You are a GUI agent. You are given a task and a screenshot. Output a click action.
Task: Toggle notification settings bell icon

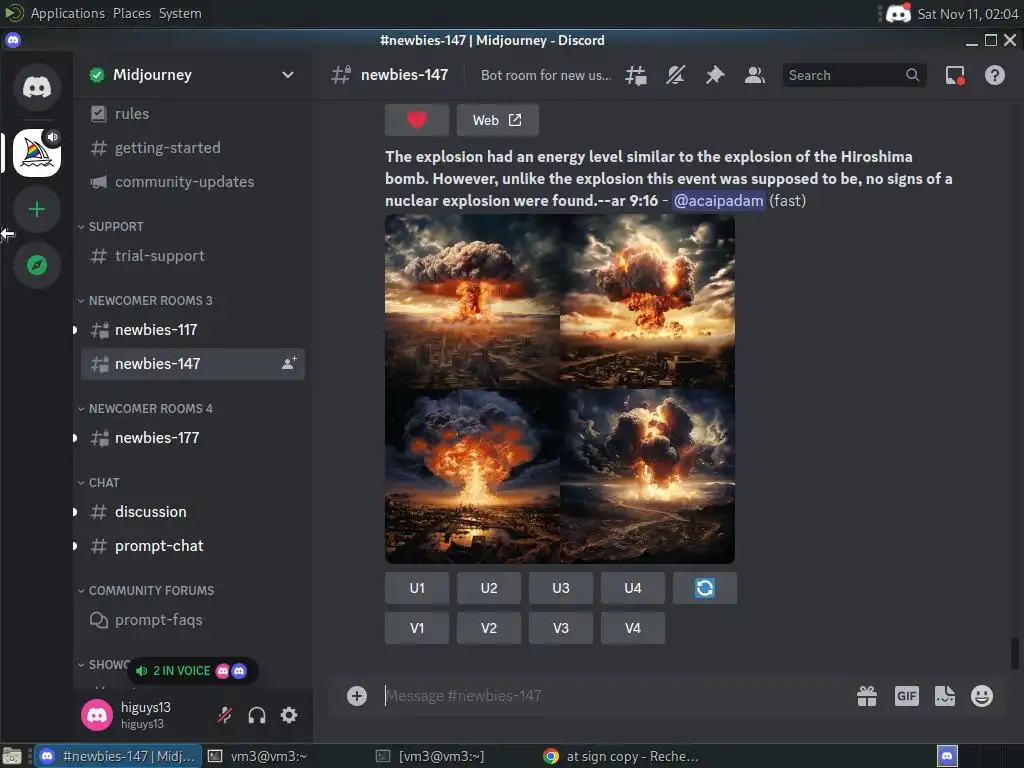675,75
